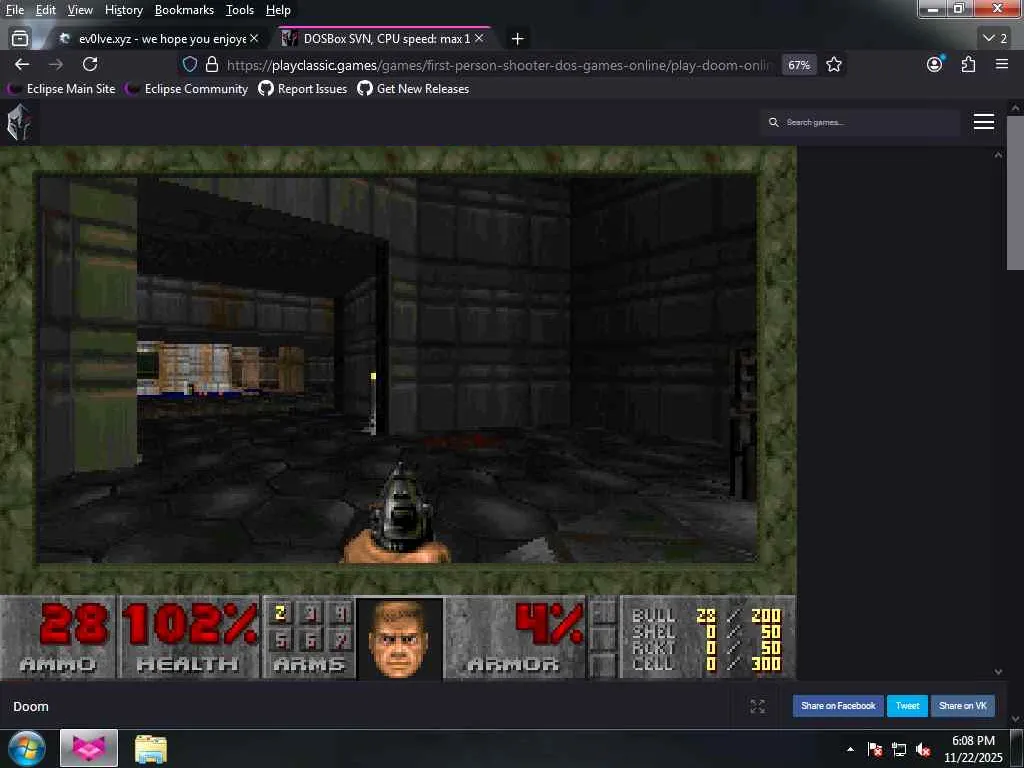Go back with the browser back arrow
1024x768 pixels.
click(22, 64)
